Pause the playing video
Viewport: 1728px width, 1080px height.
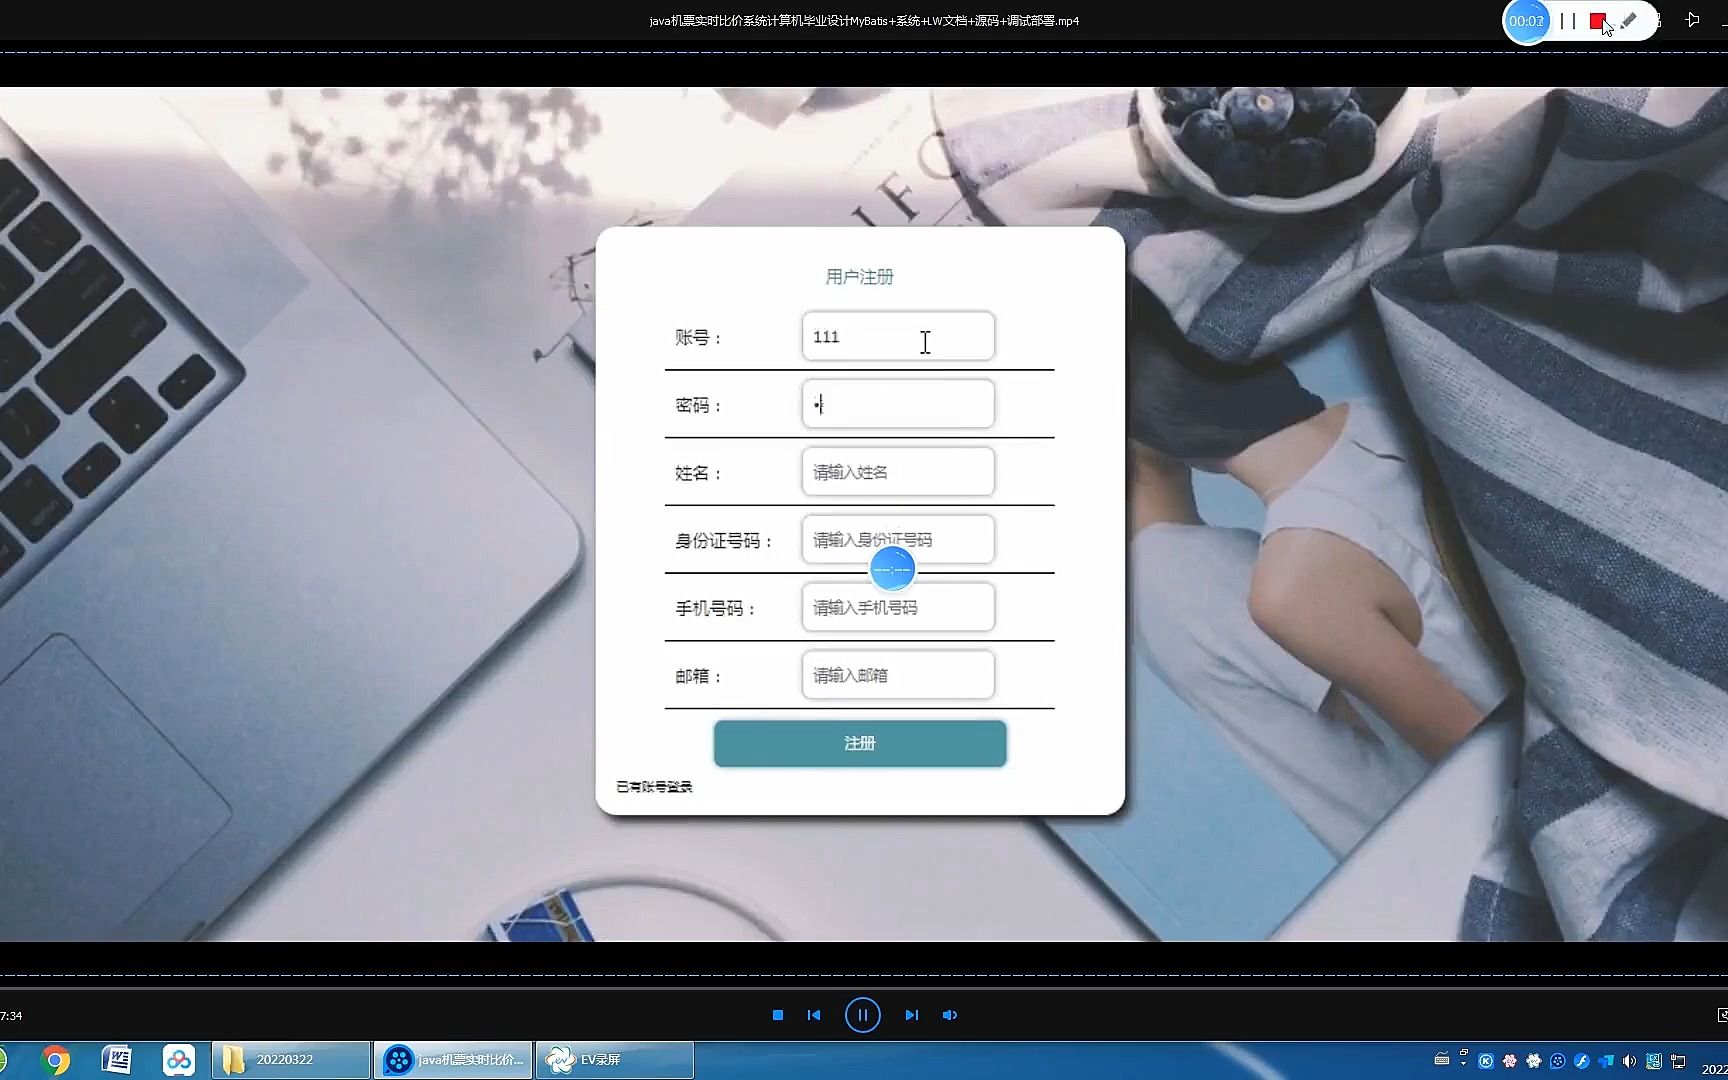pos(863,1015)
